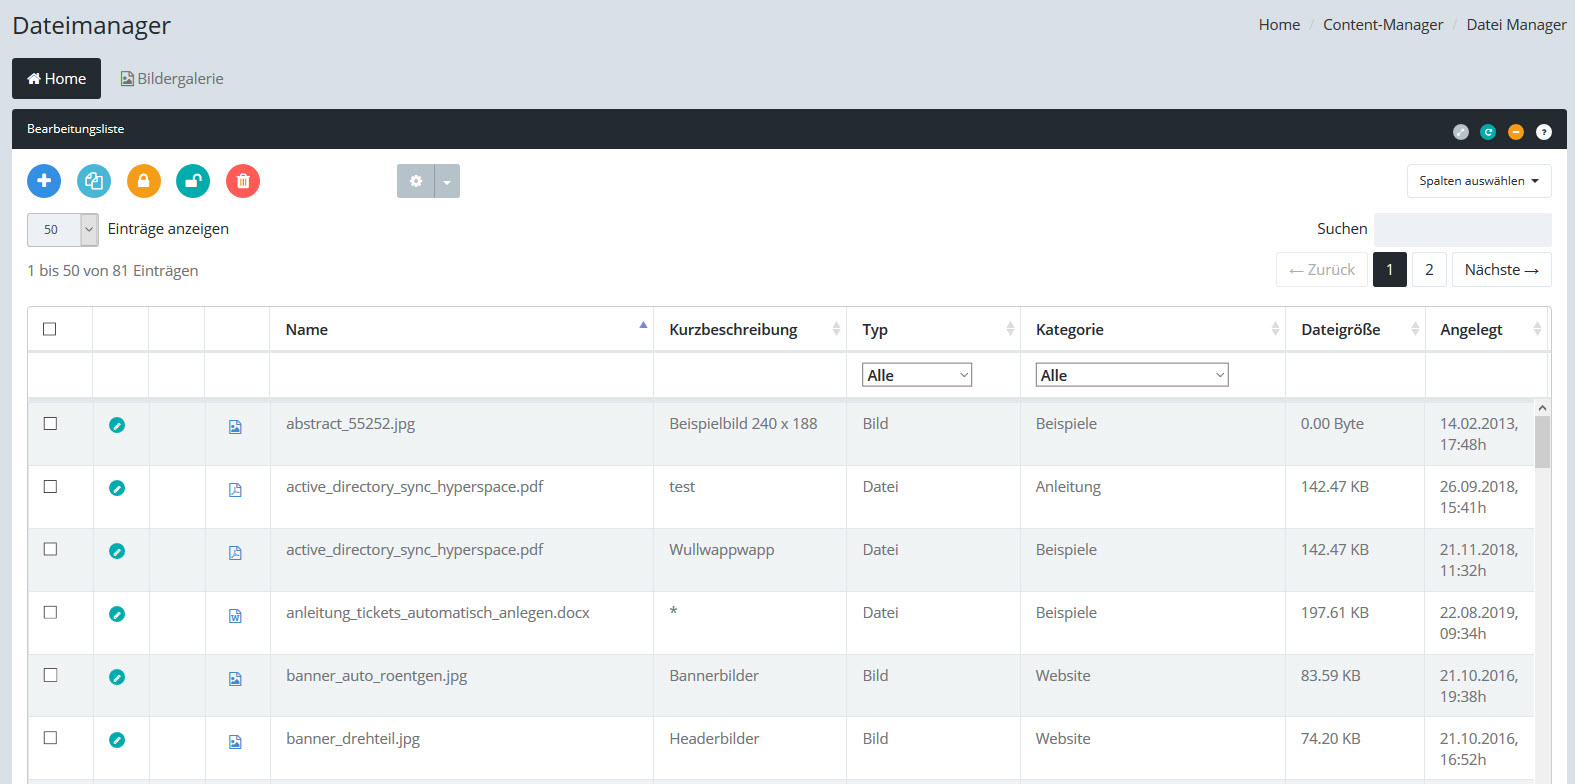Viewport: 1575px width, 784px height.
Task: Click edit pencil icon for abstract_55252.jpg
Action: pyautogui.click(x=117, y=425)
